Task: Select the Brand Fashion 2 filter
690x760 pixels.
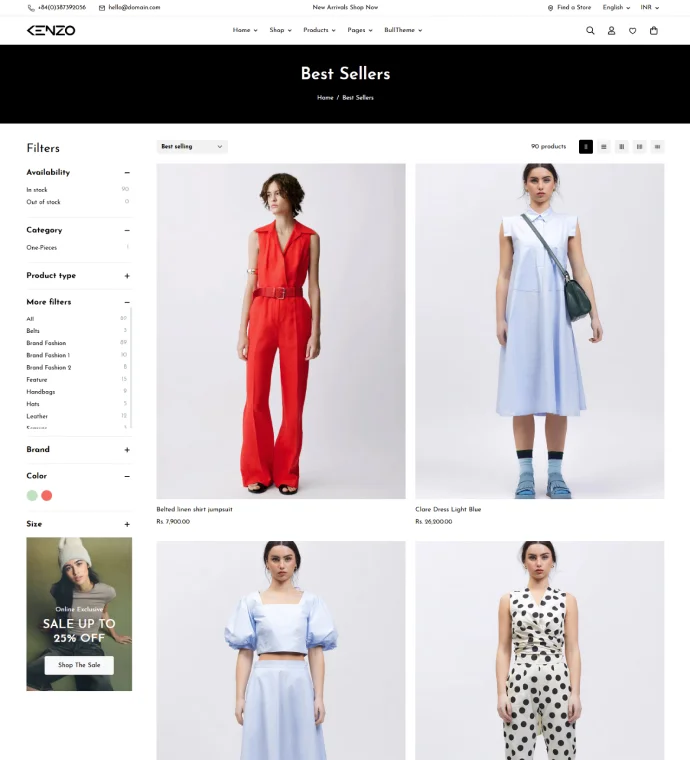Action: 48,367
